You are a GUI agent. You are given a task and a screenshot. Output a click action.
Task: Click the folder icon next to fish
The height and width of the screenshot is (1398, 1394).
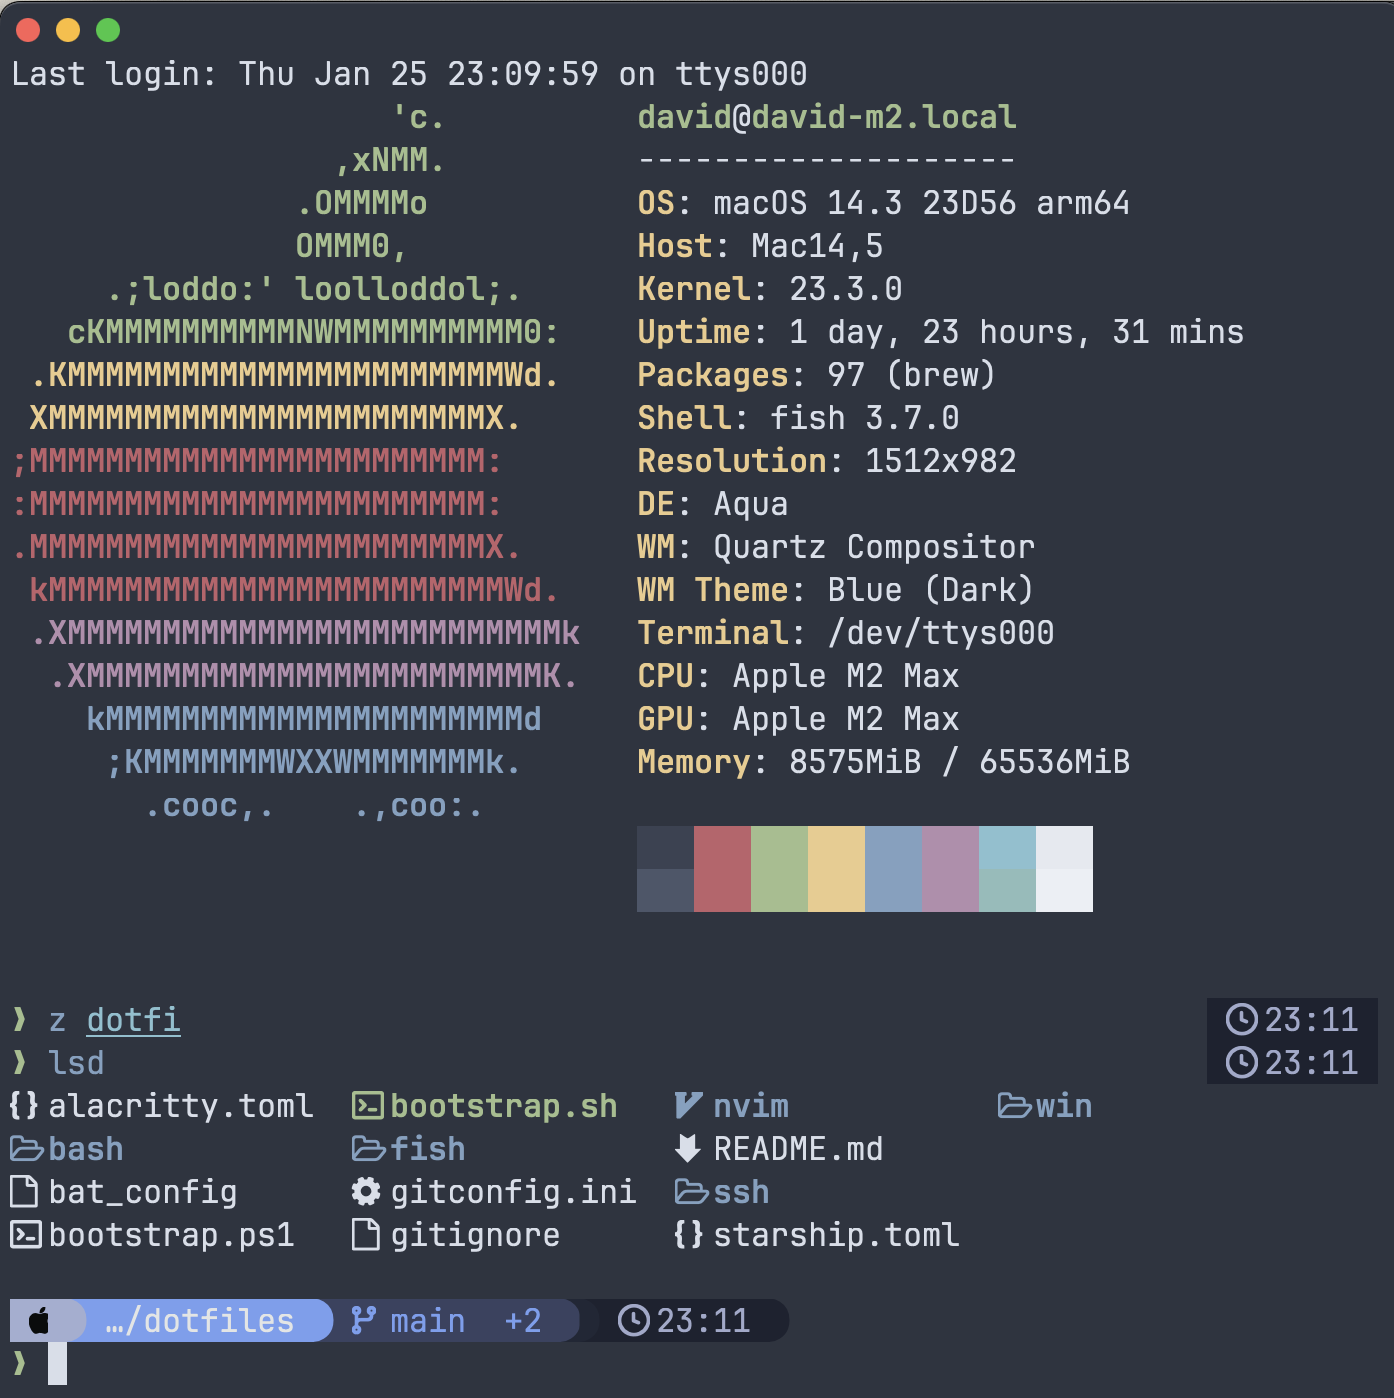point(368,1149)
